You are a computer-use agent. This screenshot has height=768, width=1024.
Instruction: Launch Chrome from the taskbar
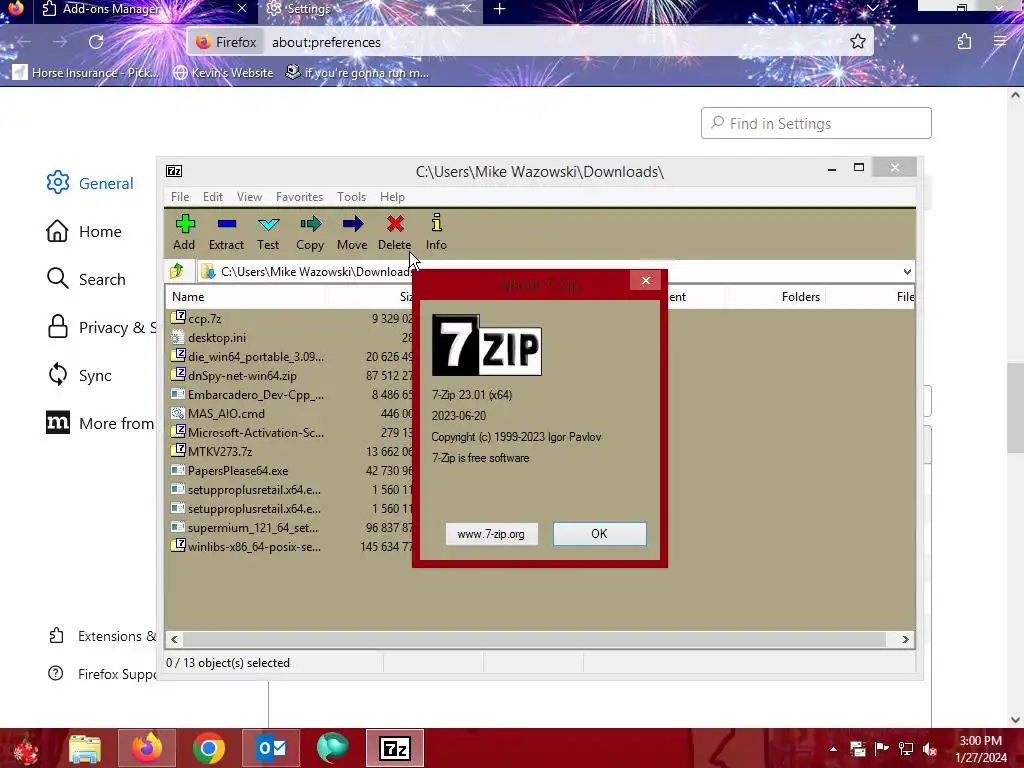click(x=209, y=748)
